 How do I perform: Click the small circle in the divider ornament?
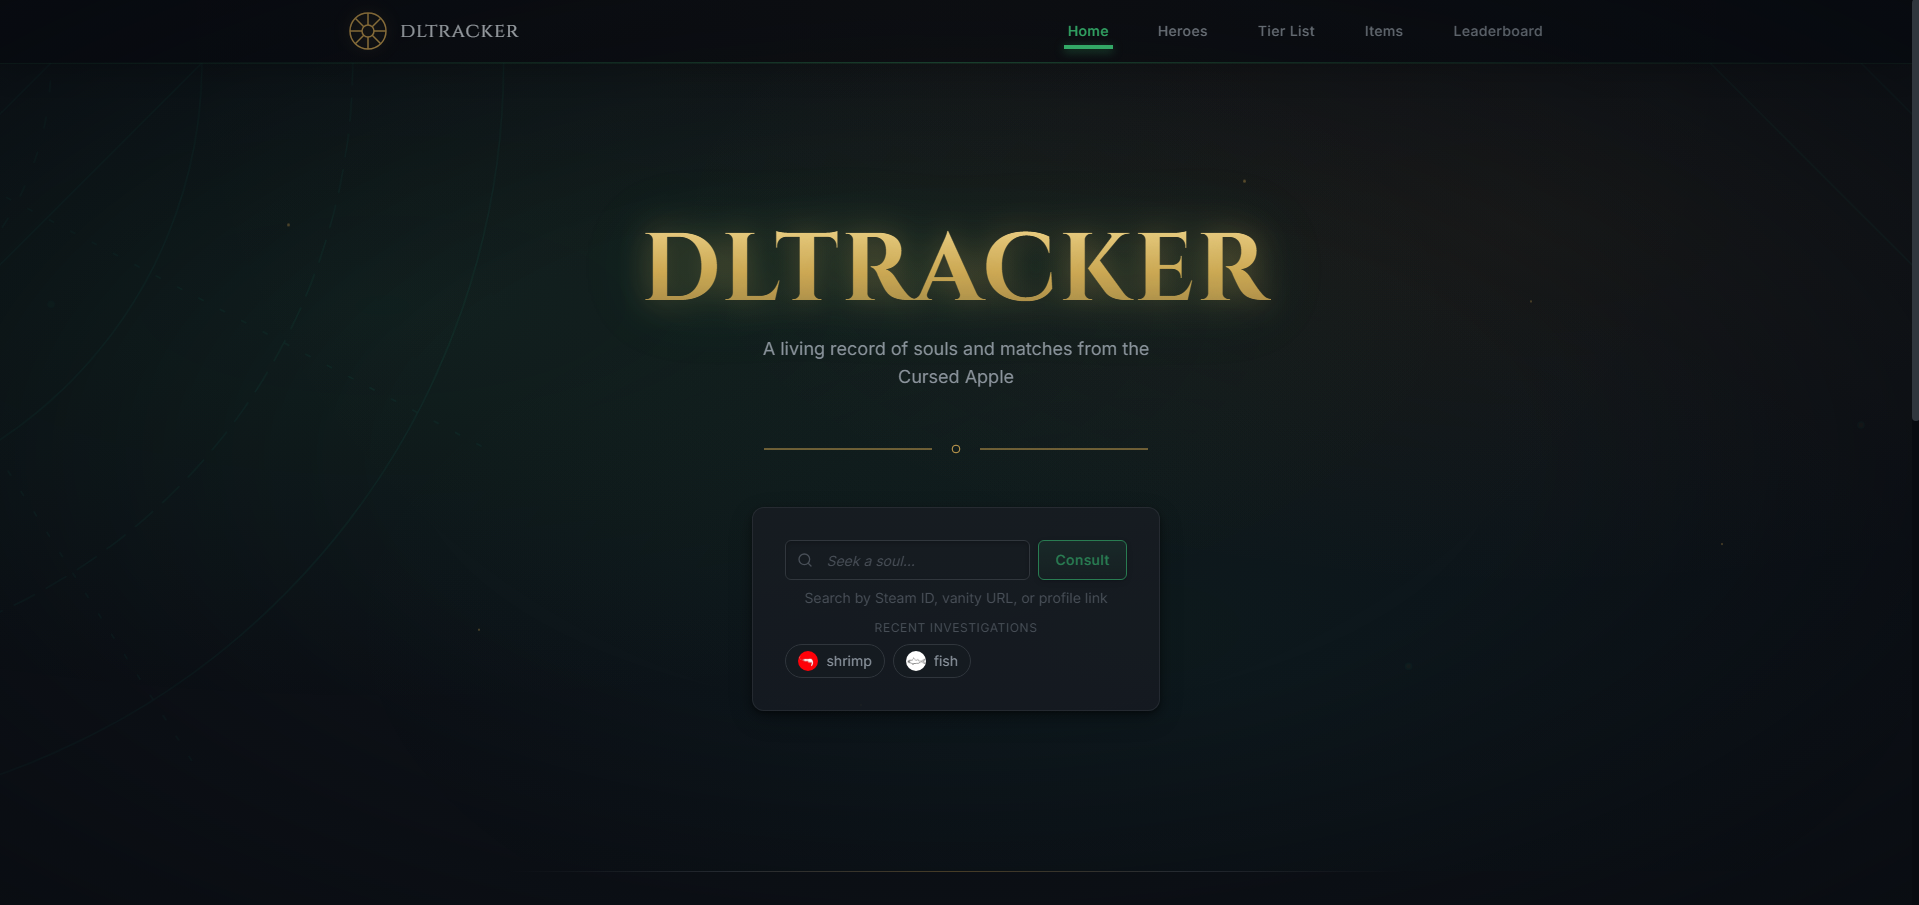[955, 449]
